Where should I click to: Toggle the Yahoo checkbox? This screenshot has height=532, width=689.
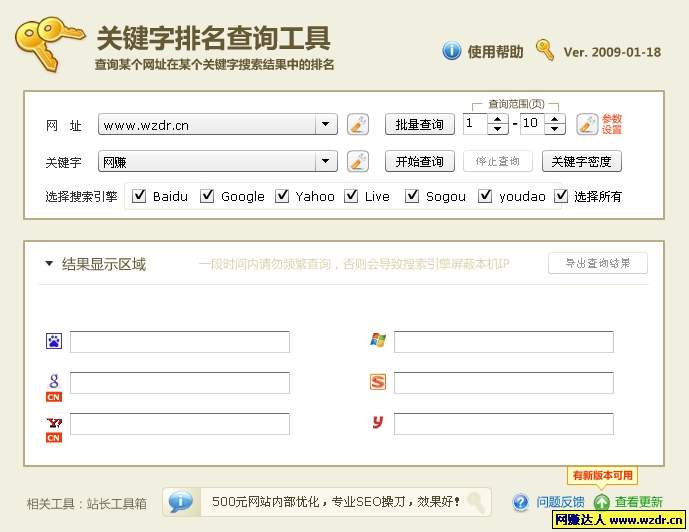282,195
